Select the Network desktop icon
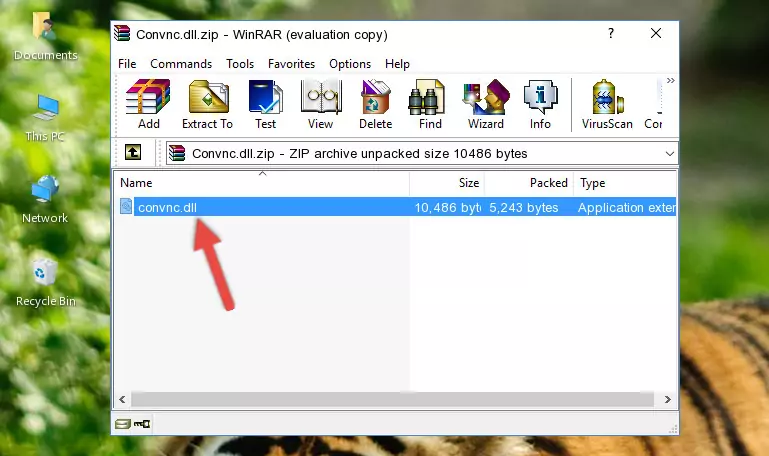Image resolution: width=769 pixels, height=456 pixels. point(45,200)
